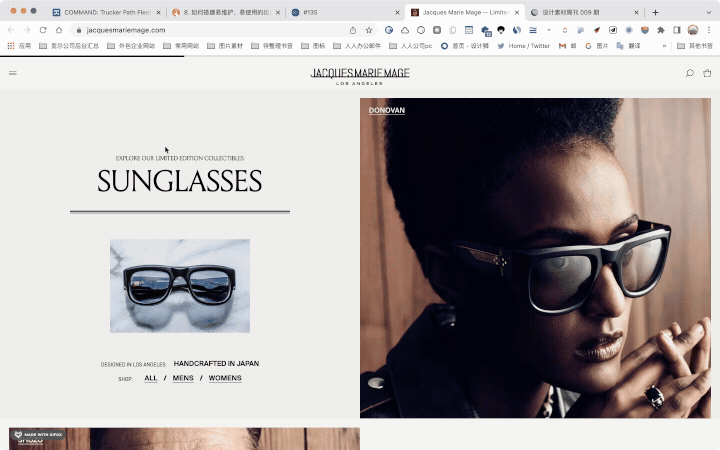Click the share icon in address bar
The height and width of the screenshot is (450, 720).
(353, 30)
